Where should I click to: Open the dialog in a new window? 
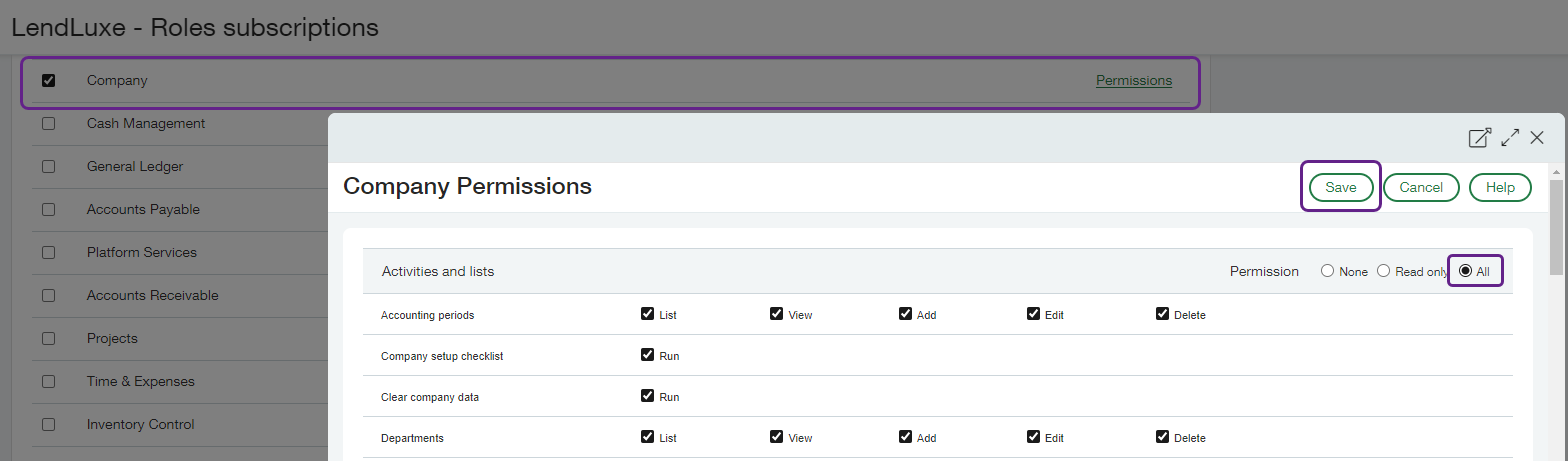(1479, 138)
